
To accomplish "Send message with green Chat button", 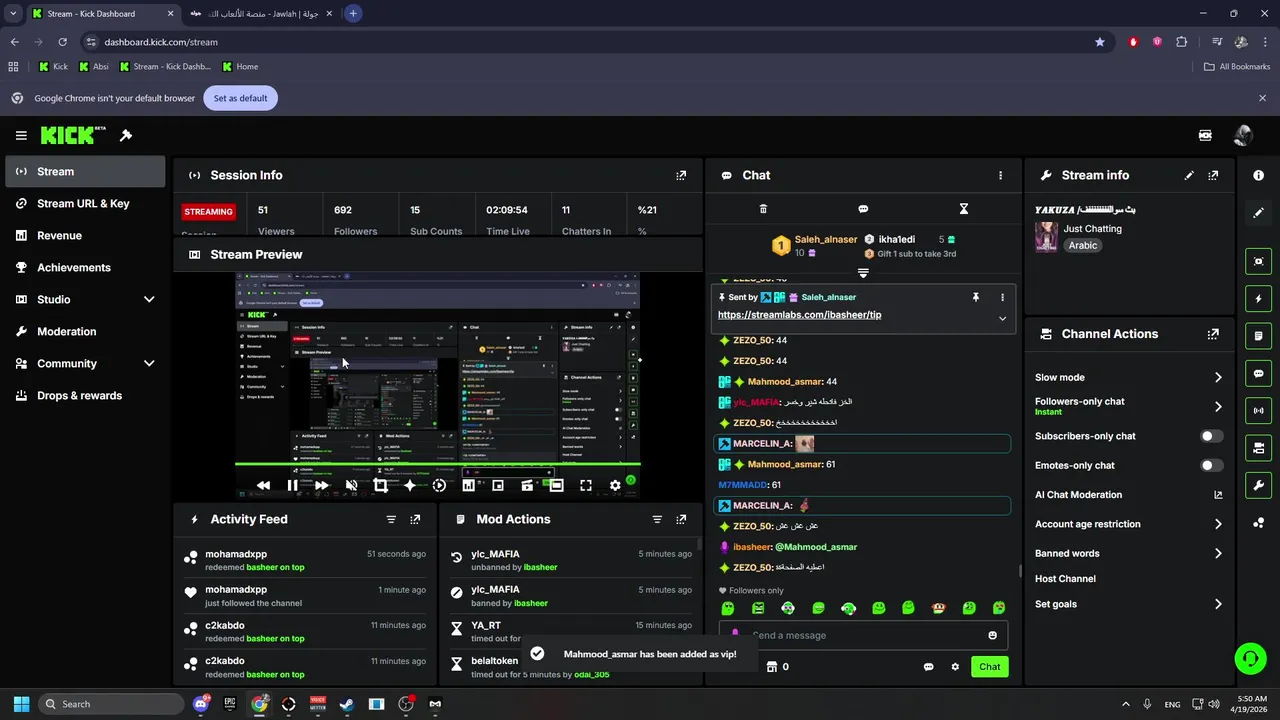I will pyautogui.click(x=989, y=667).
